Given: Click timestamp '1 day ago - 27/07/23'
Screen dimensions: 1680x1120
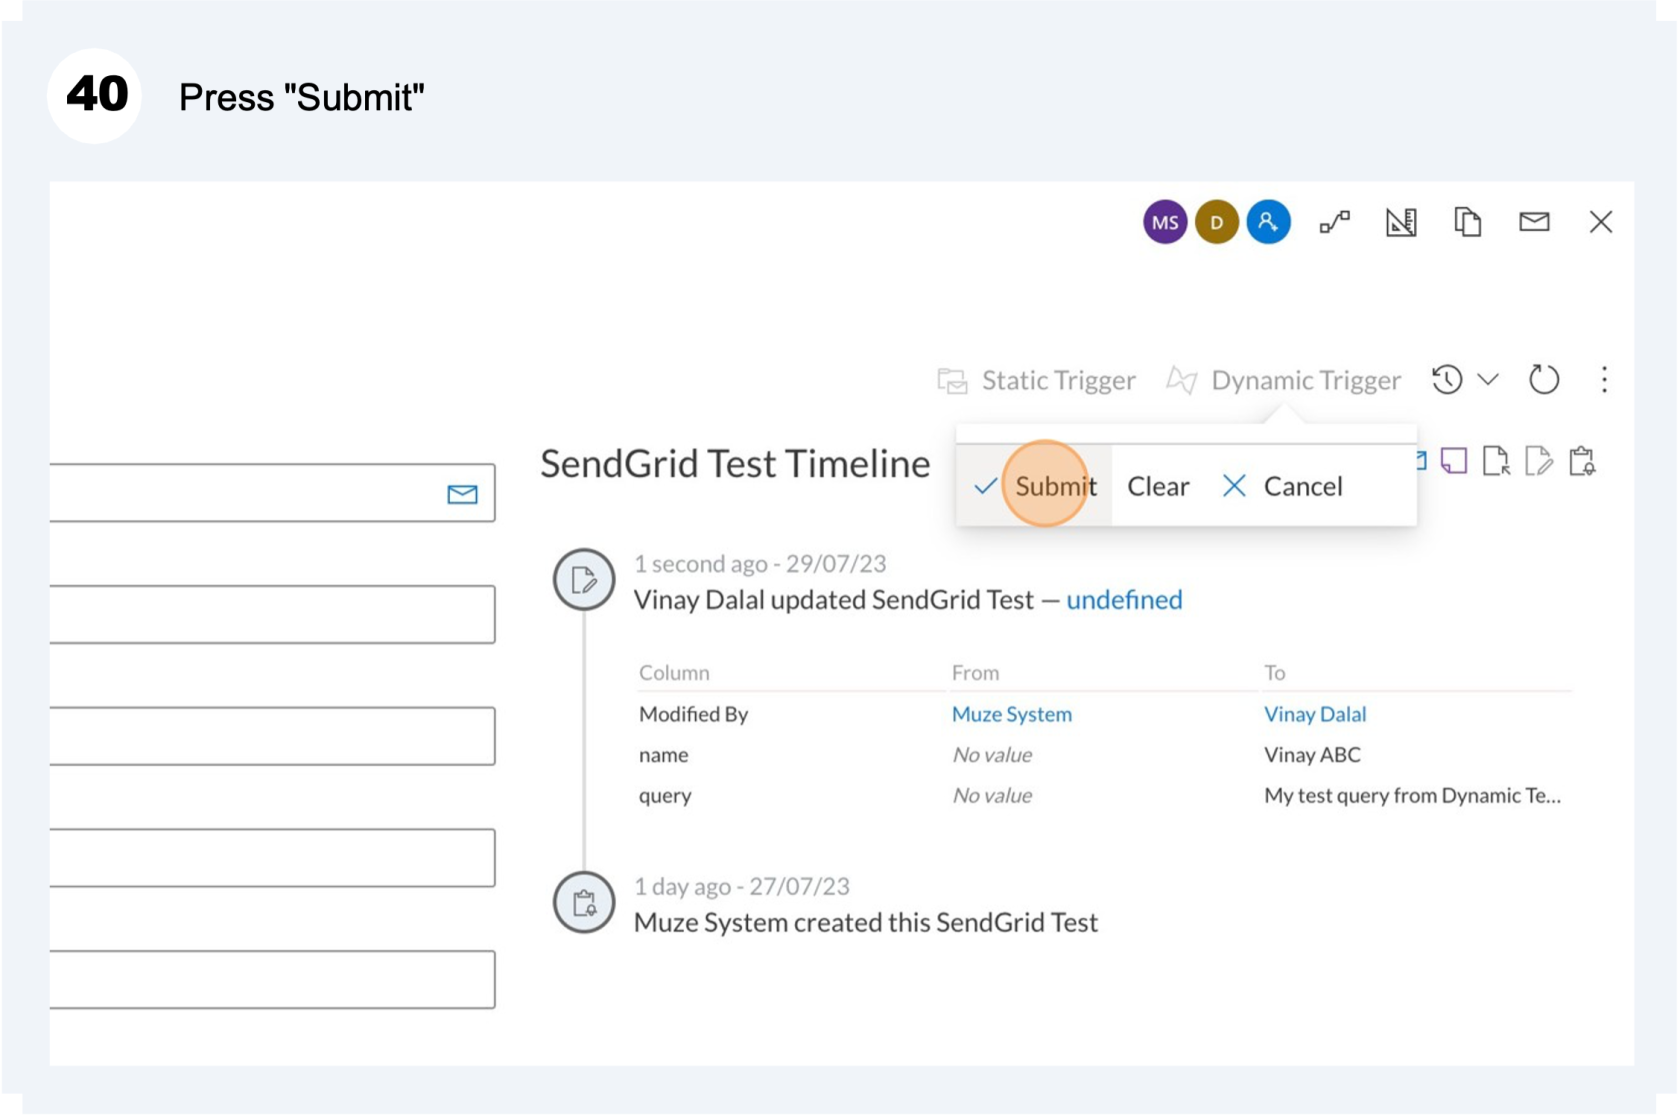Looking at the screenshot, I should tap(741, 887).
